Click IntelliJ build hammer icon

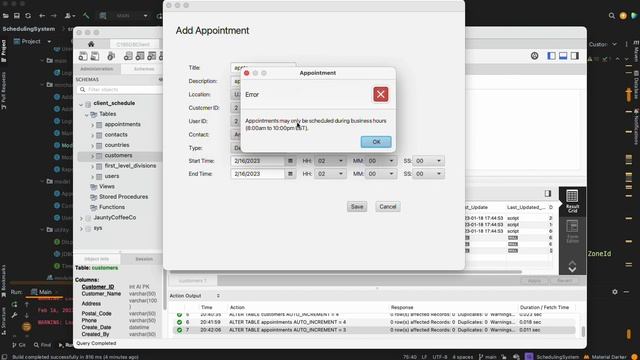(86, 16)
